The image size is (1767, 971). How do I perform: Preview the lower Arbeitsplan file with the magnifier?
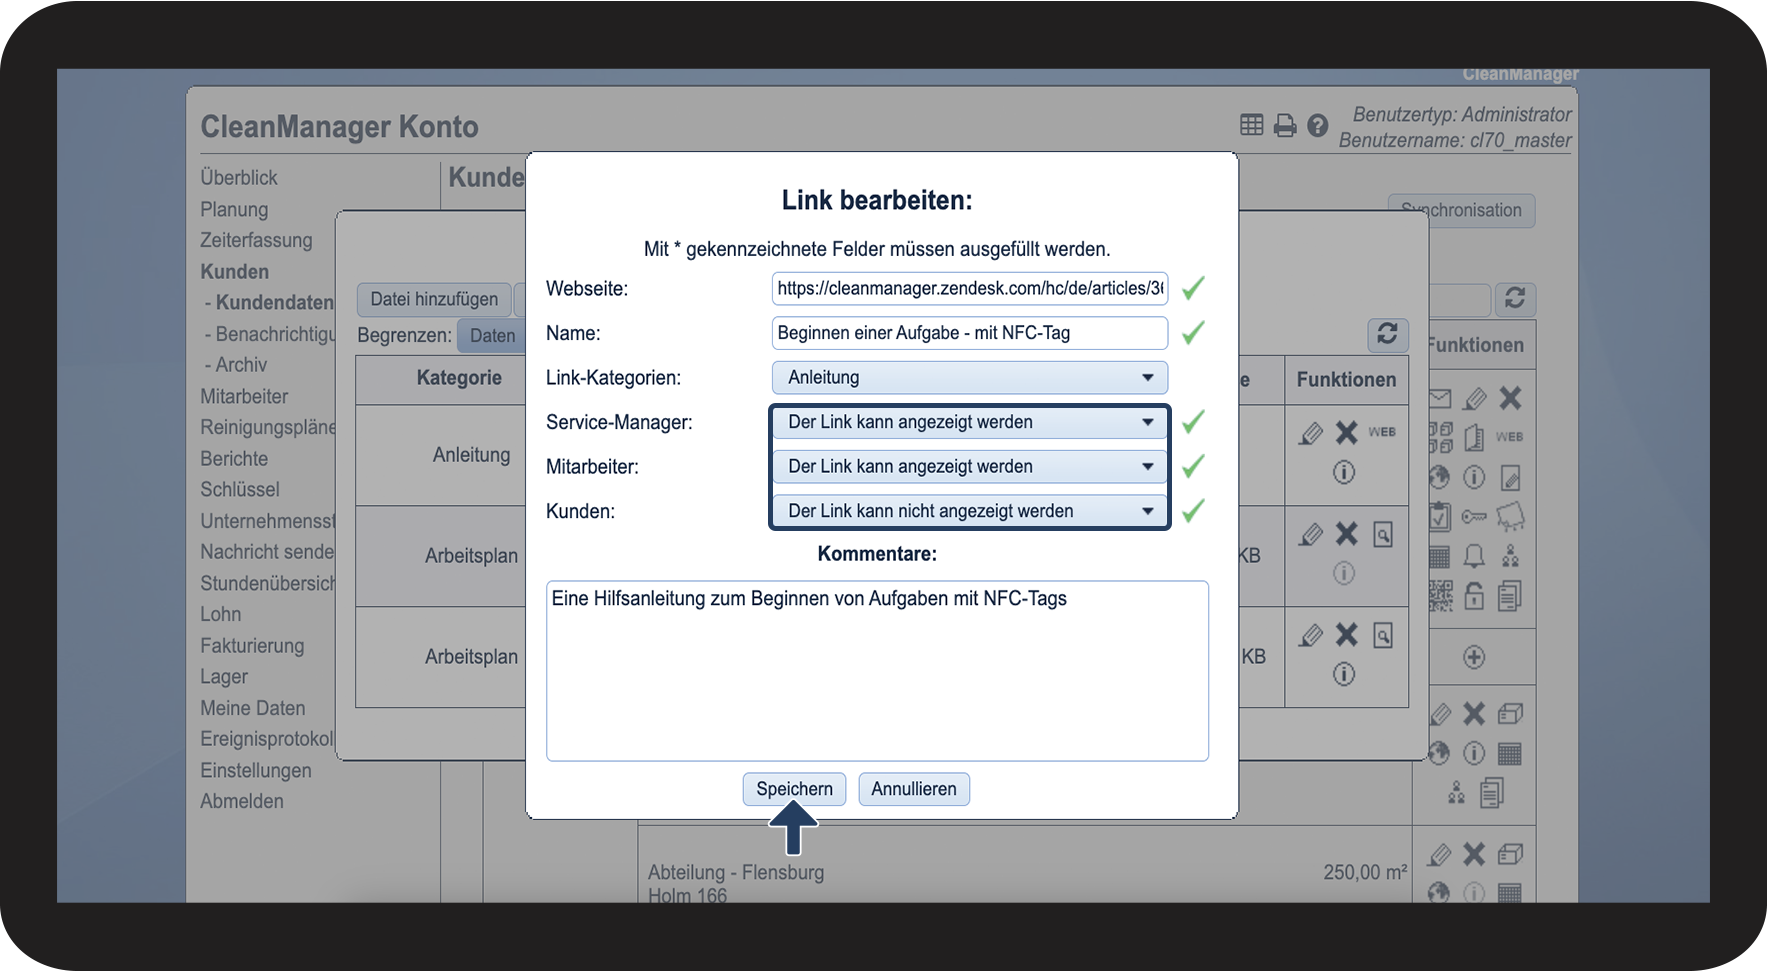(1383, 635)
